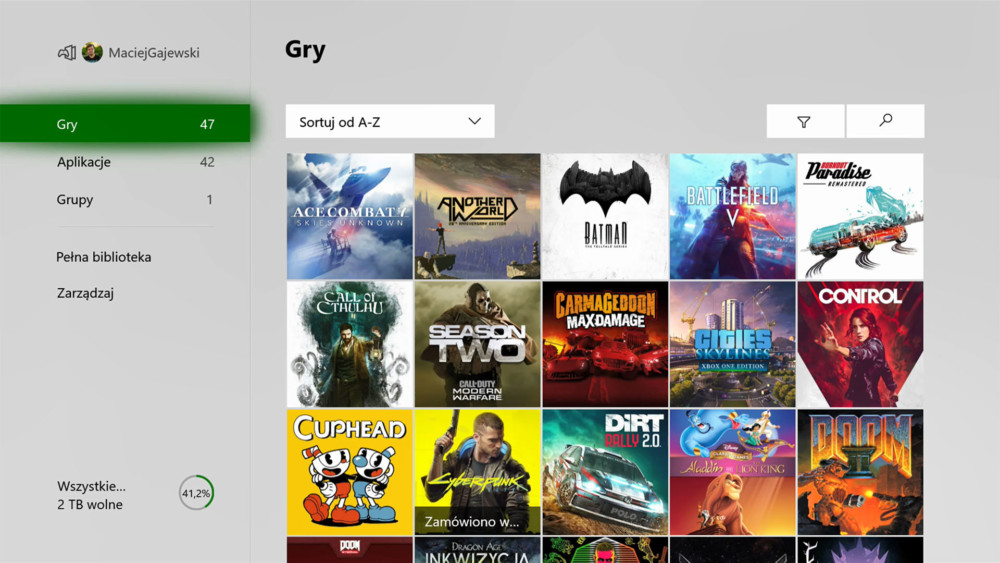Select the Ace Combat 7 game tile
This screenshot has height=563, width=1000.
[x=349, y=216]
